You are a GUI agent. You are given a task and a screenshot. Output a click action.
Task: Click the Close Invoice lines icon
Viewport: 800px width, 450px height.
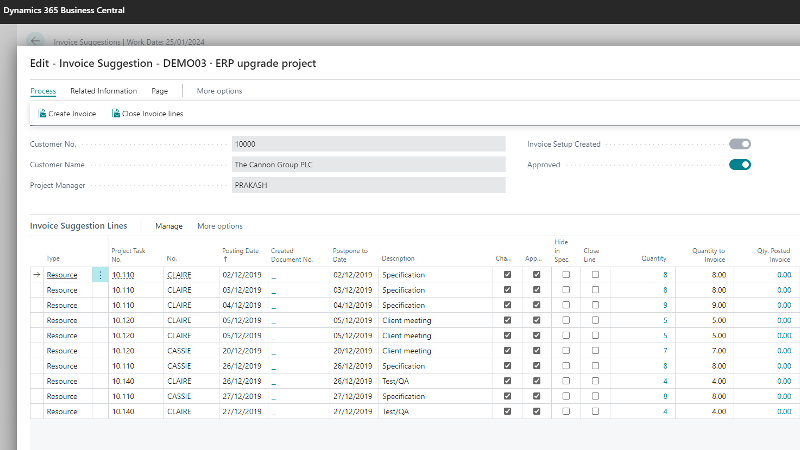(x=116, y=113)
